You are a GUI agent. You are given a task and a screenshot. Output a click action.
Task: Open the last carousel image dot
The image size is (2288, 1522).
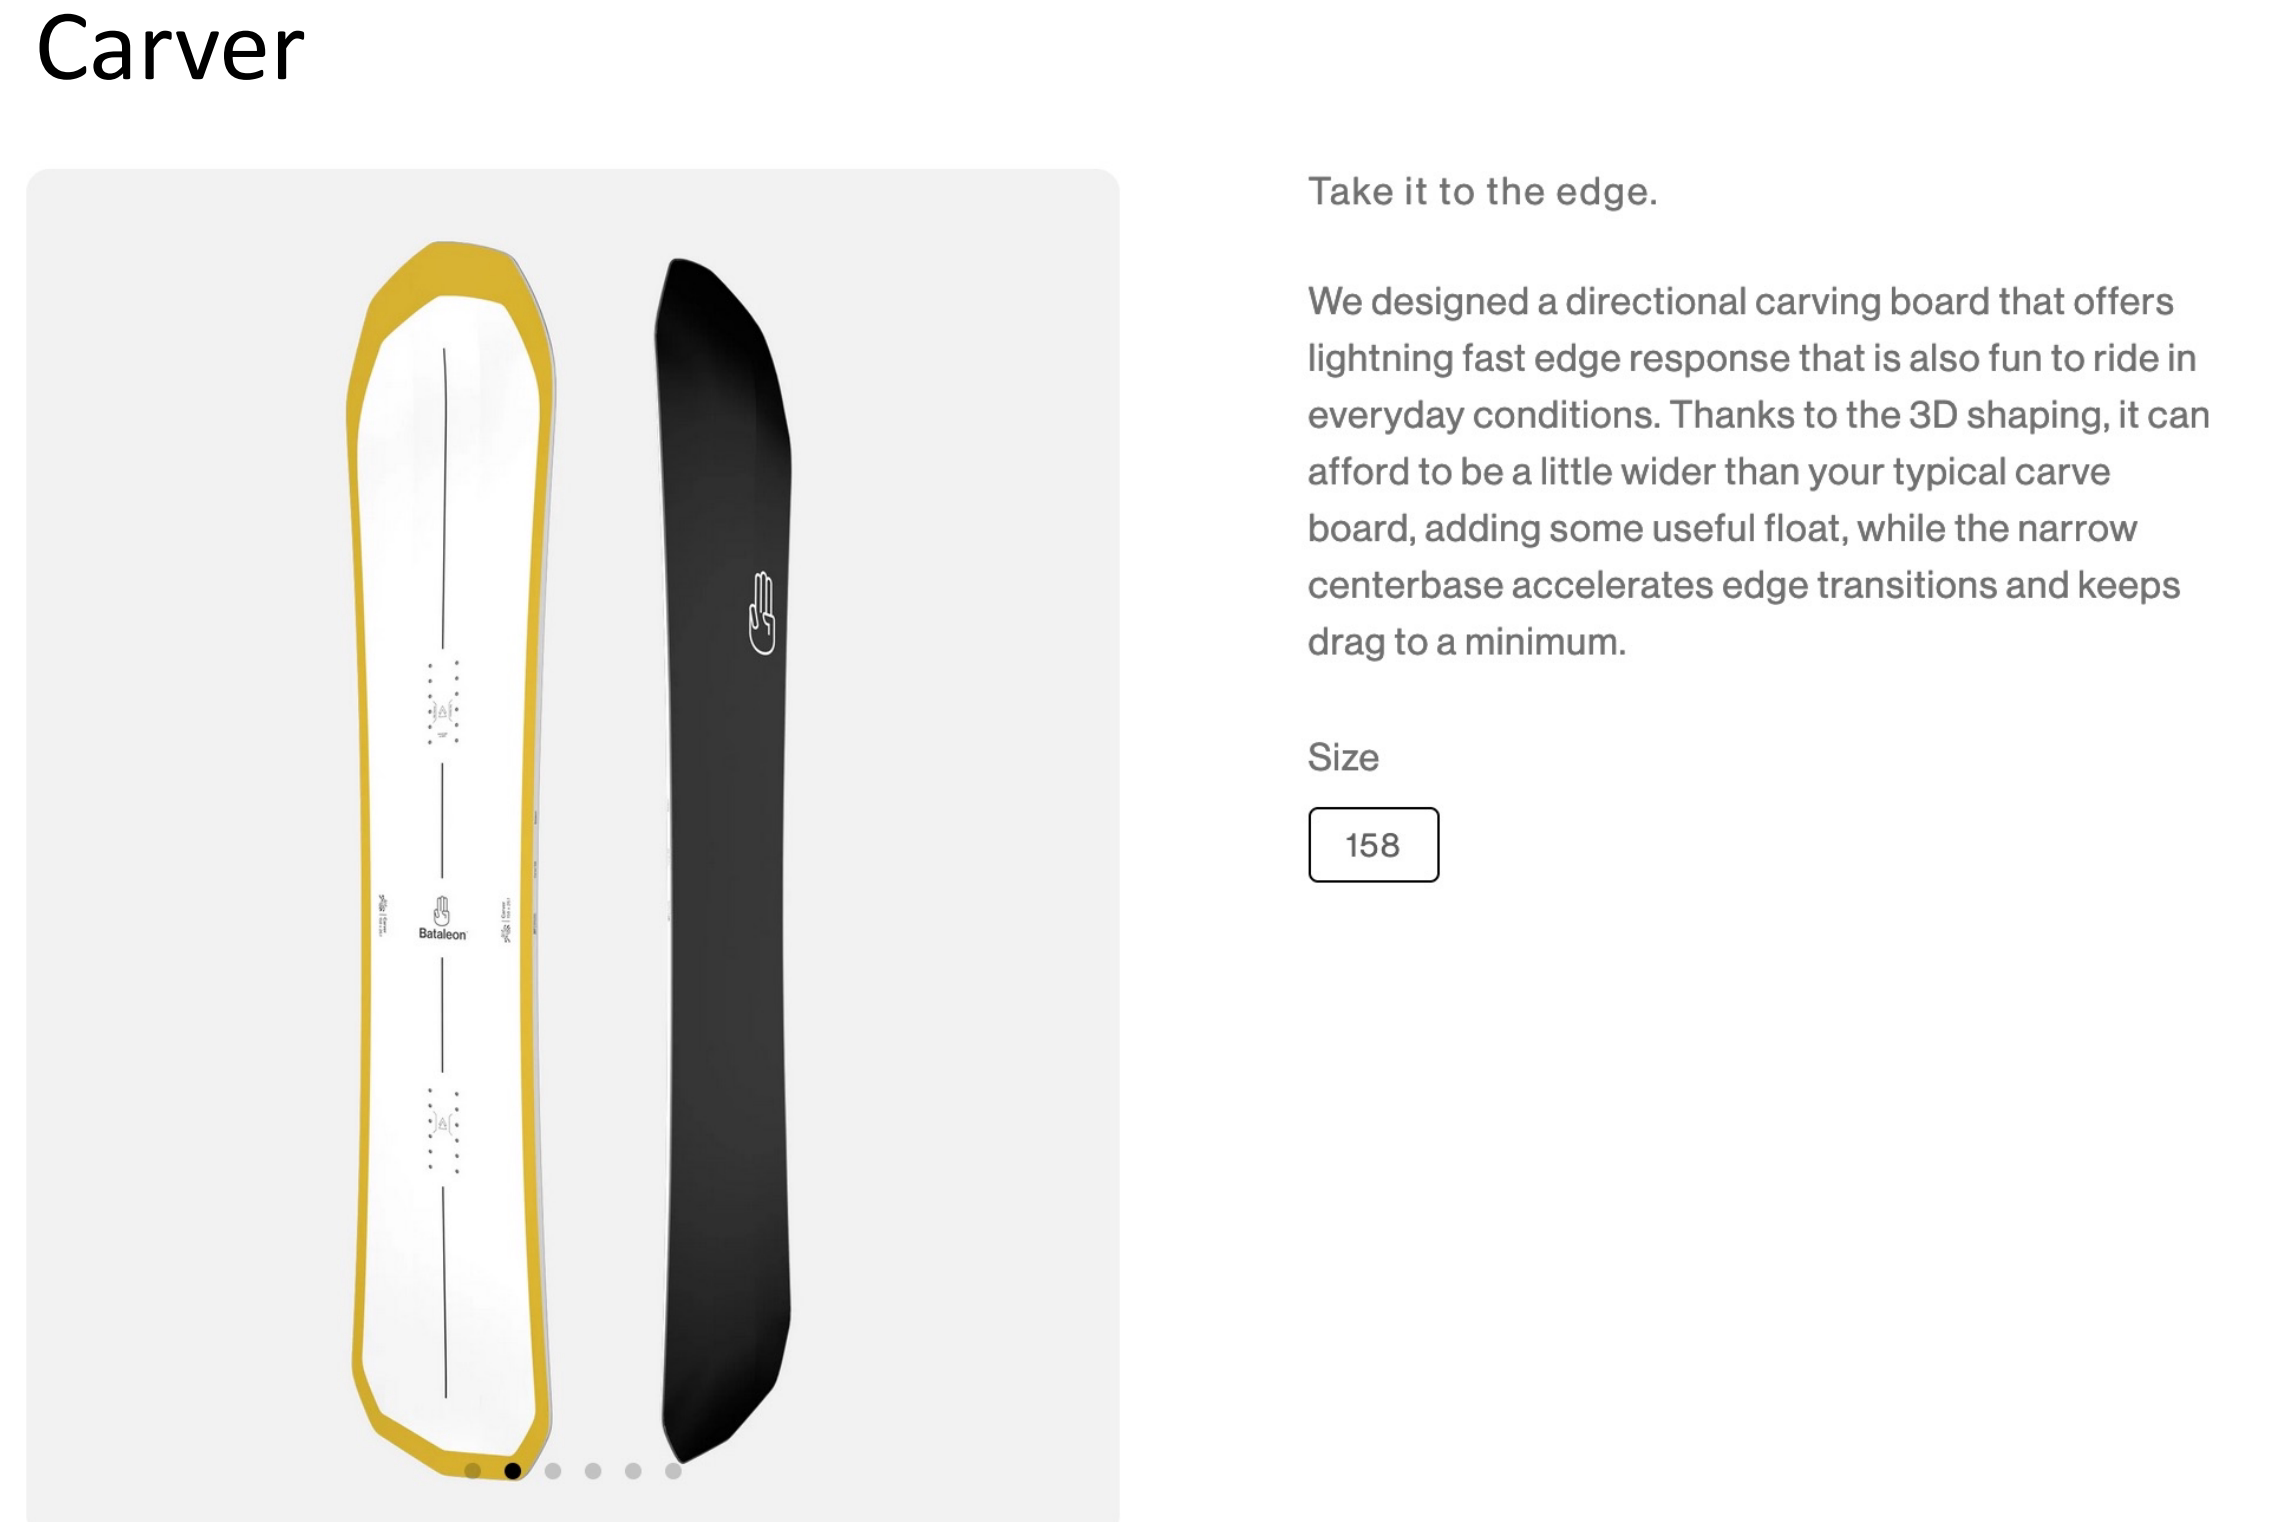point(673,1470)
